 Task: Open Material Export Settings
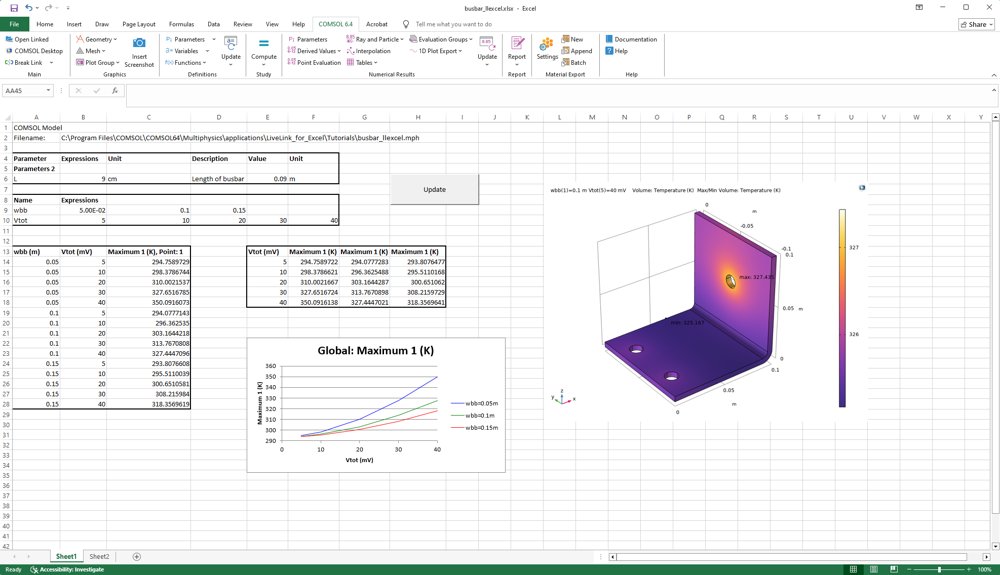pos(547,48)
